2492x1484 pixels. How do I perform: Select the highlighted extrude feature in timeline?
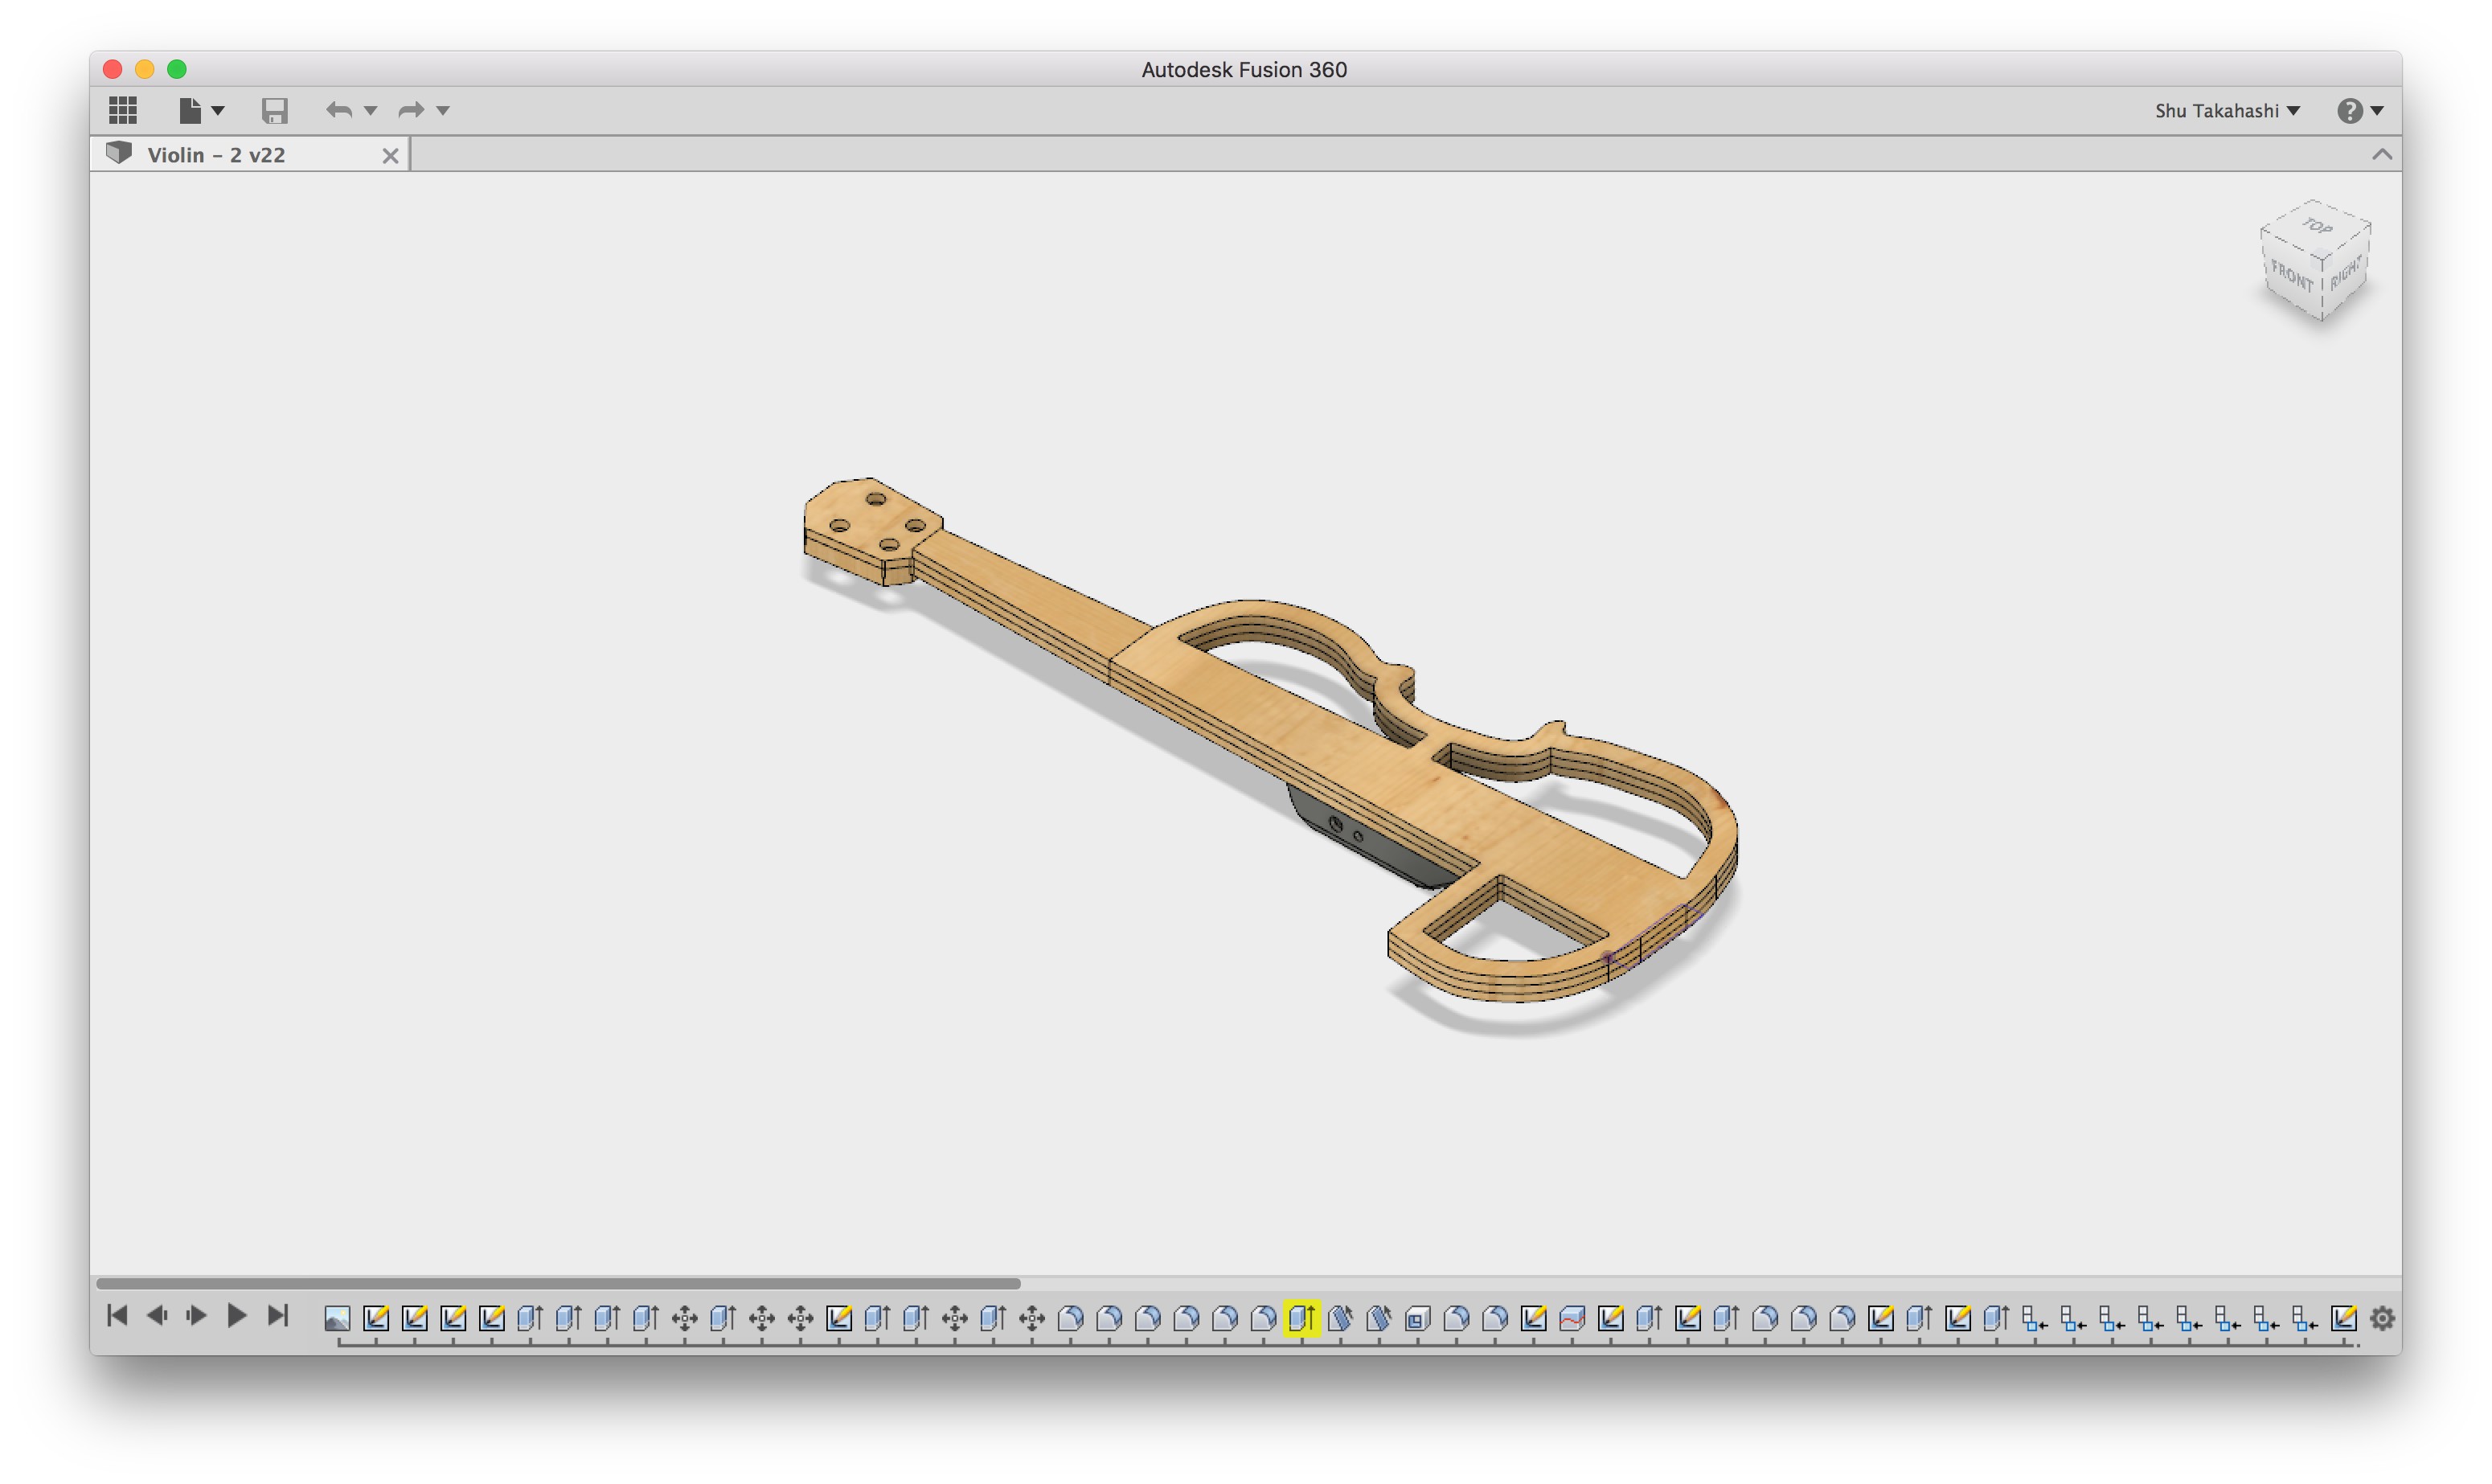1302,1318
